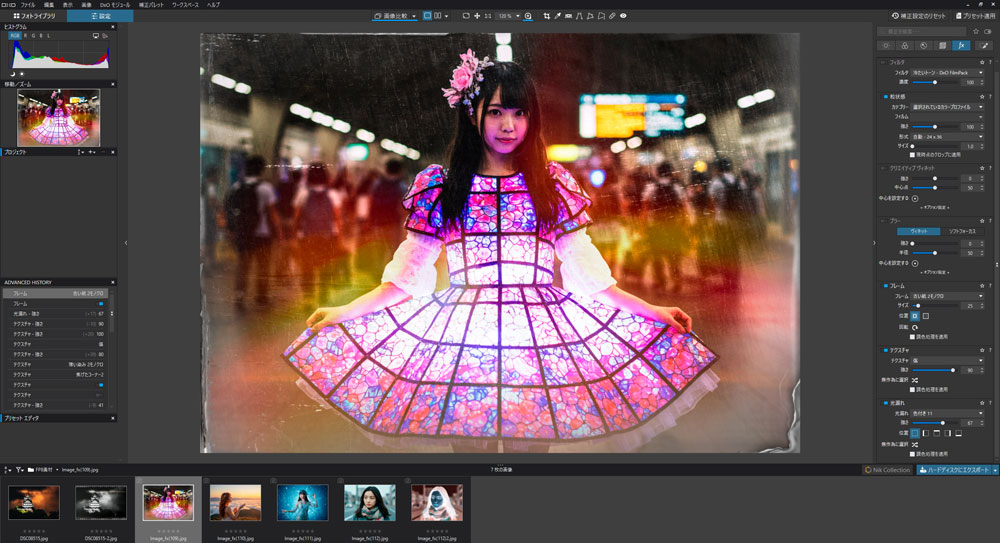Check the Frame 'apply color rendering' checkbox
Viewport: 1000px width, 543px height.
912,336
